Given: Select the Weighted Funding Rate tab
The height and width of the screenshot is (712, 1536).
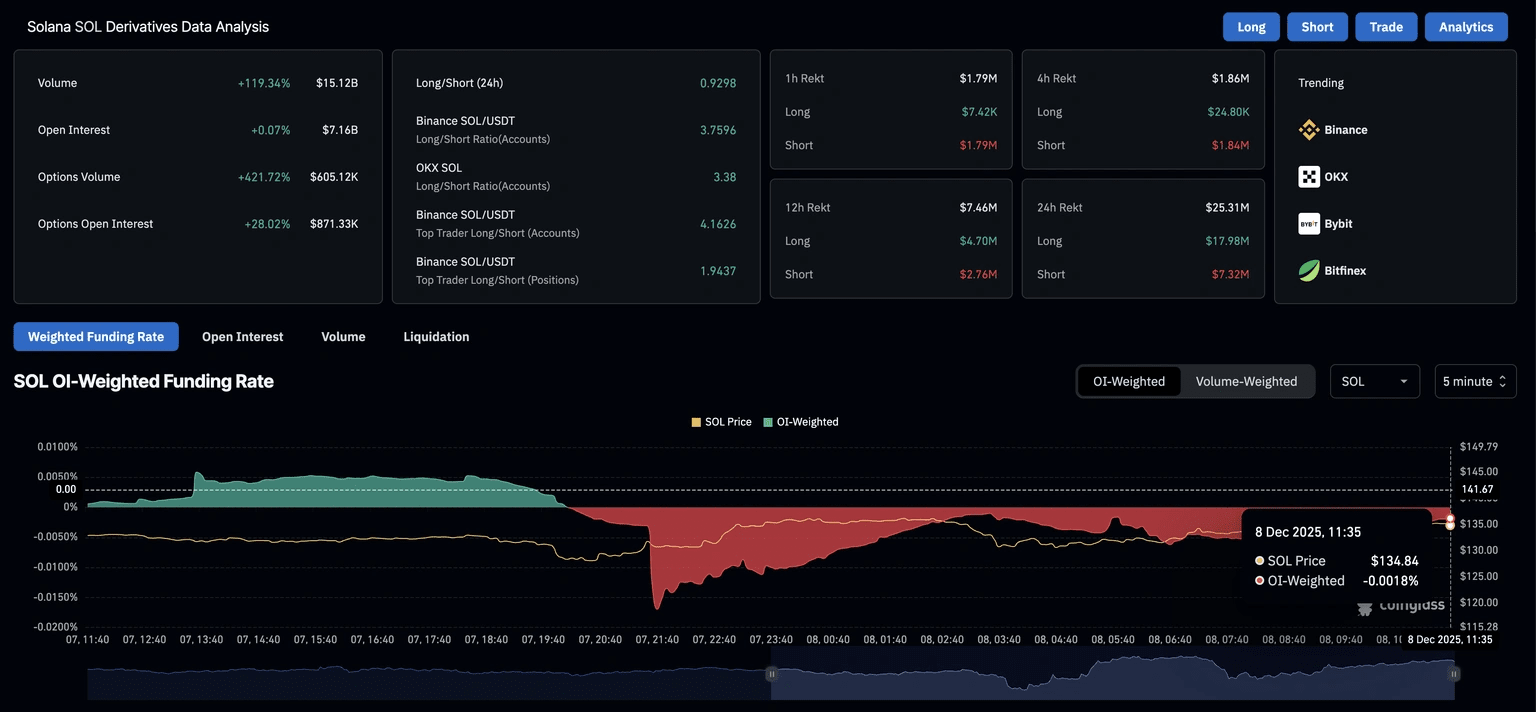Looking at the screenshot, I should [96, 337].
